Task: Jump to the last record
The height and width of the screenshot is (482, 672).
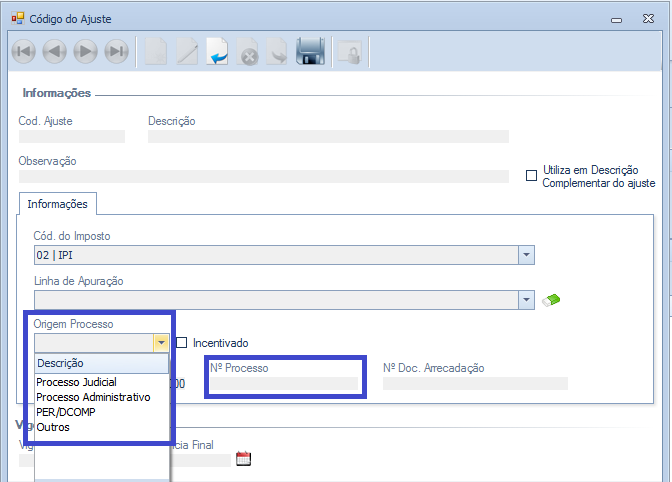Action: pyautogui.click(x=116, y=51)
